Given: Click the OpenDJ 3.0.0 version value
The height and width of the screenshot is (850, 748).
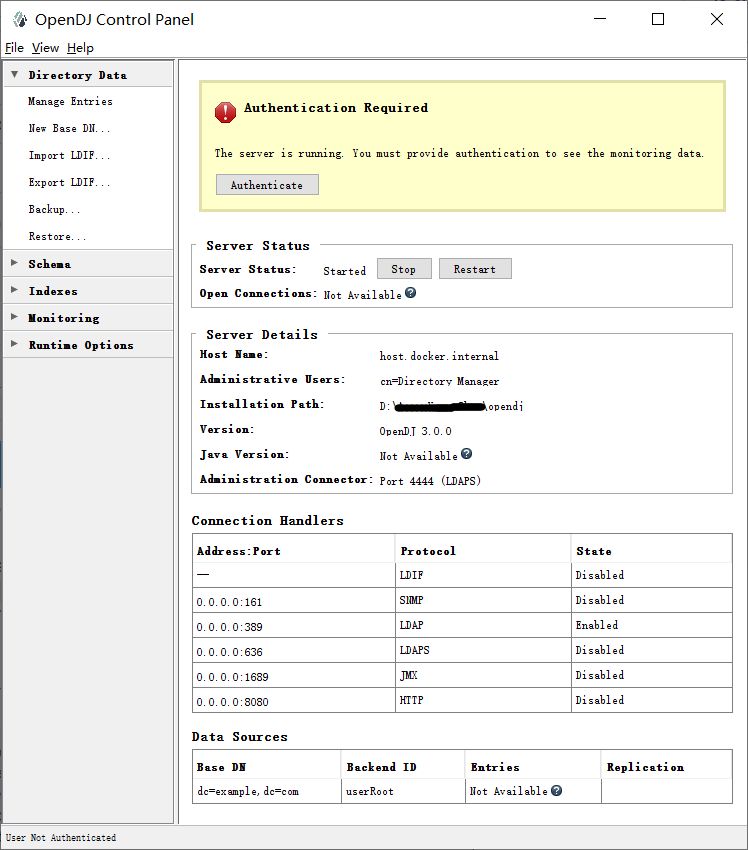Looking at the screenshot, I should pos(416,431).
